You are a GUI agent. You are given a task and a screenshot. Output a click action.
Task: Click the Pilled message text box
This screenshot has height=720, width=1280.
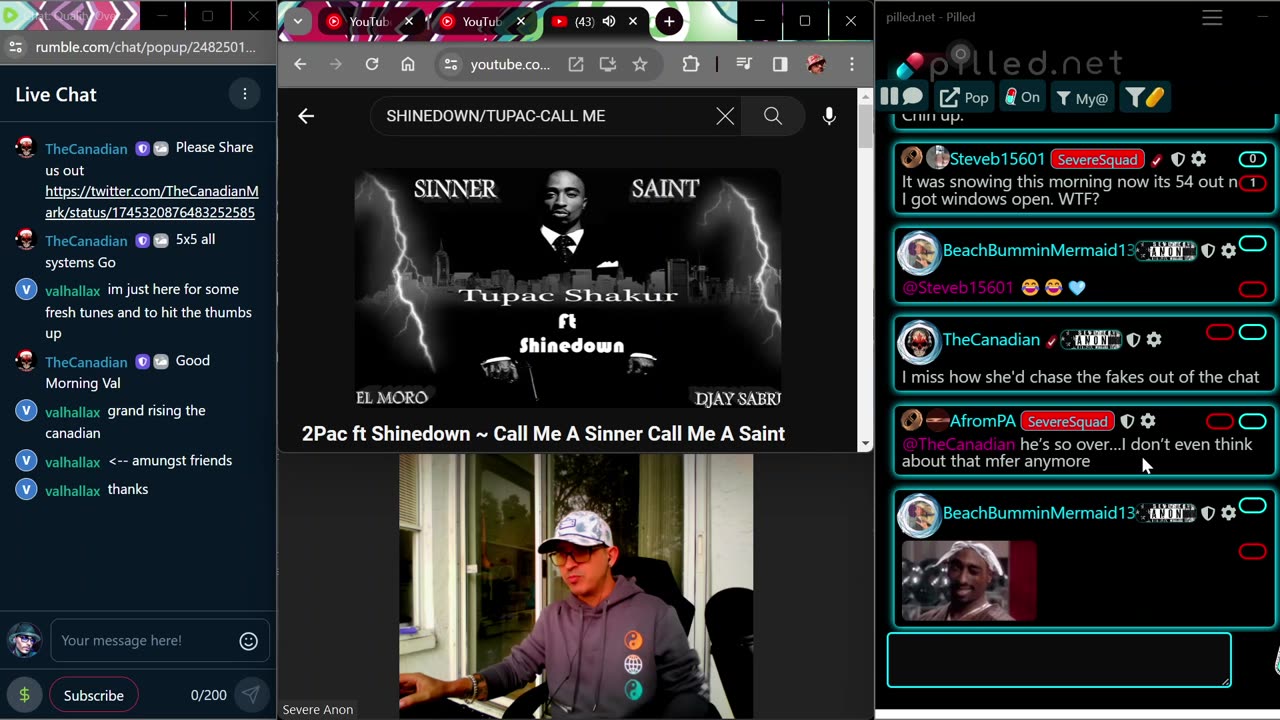[x=1059, y=660]
